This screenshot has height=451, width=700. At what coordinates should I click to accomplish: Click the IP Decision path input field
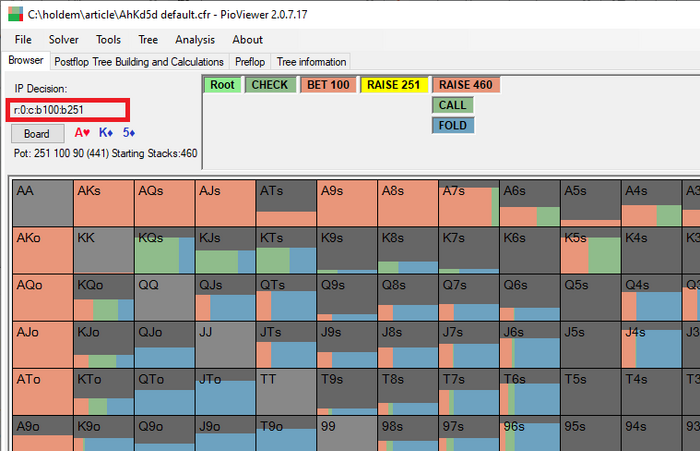(68, 110)
